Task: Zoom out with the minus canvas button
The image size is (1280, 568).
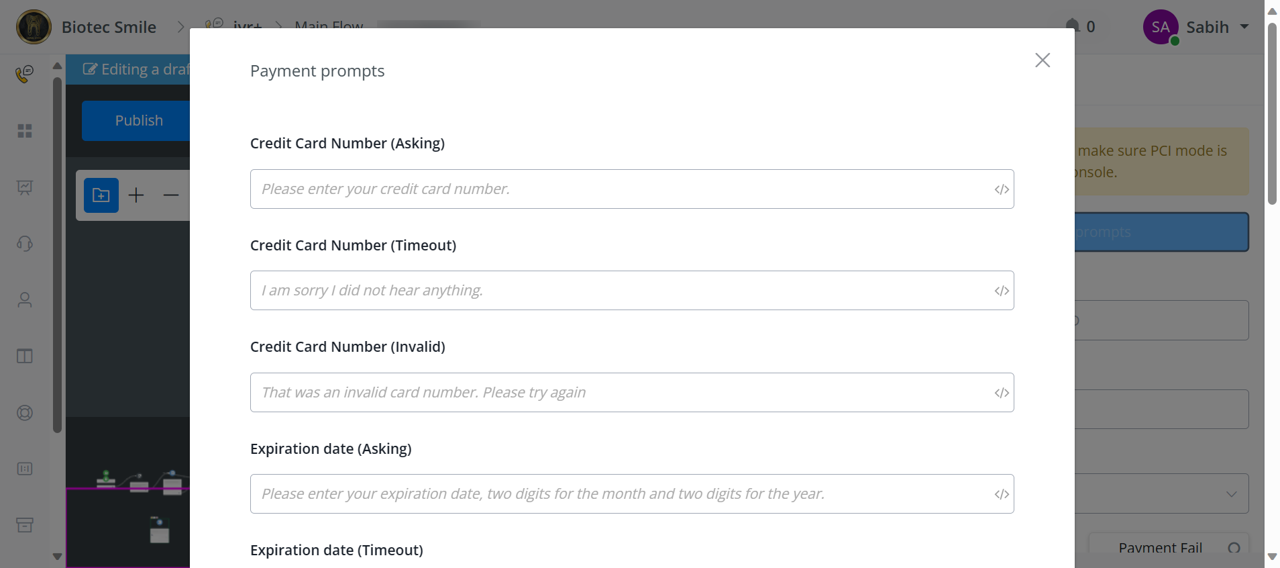Action: click(171, 195)
